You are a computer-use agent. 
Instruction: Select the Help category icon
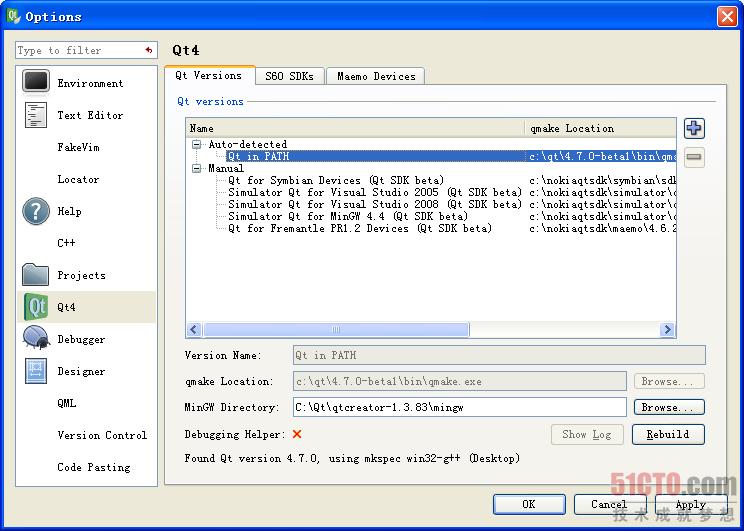point(36,211)
